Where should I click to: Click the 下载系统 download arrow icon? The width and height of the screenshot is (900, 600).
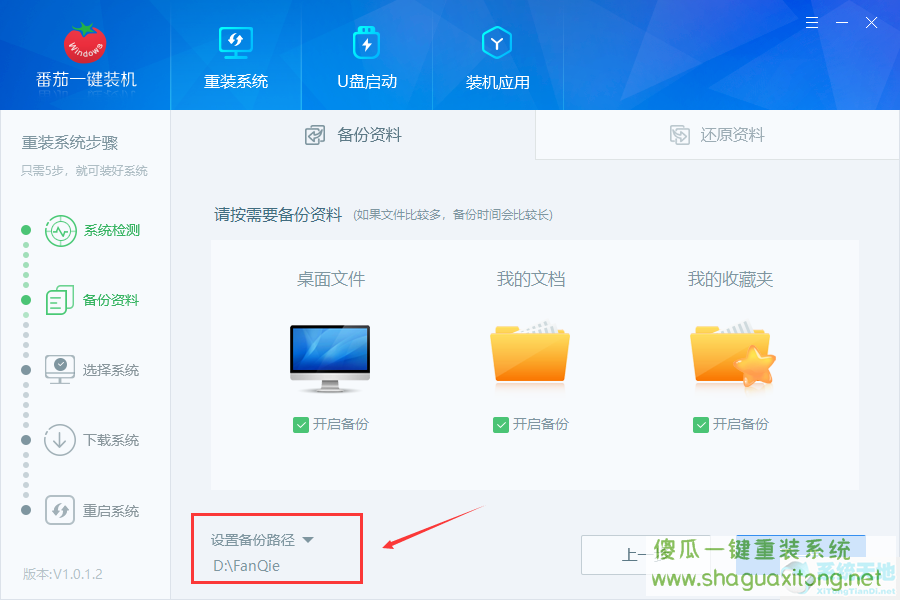tap(60, 440)
